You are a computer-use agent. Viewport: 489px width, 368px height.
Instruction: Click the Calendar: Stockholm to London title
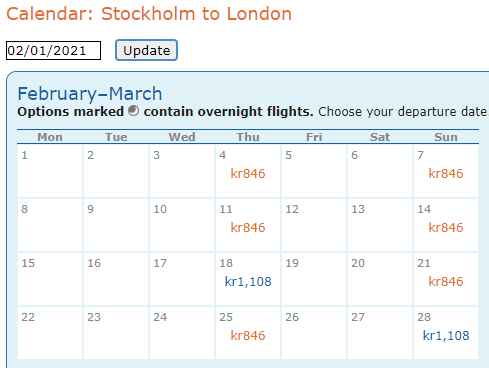pos(149,14)
